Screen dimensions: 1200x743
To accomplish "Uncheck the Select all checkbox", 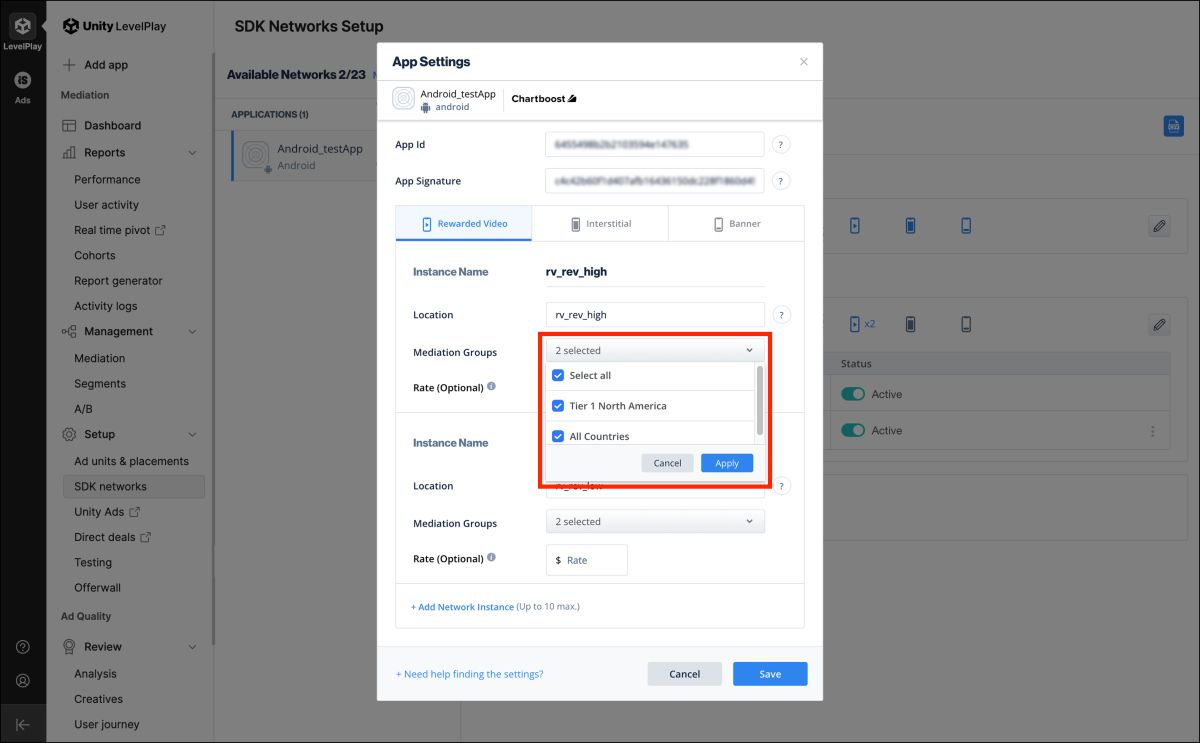I will tap(558, 375).
